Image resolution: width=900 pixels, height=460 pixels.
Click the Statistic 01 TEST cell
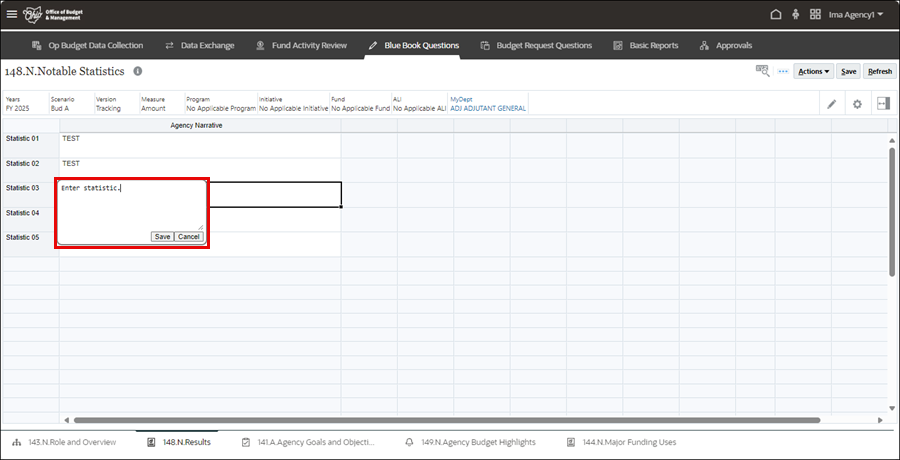coord(199,138)
